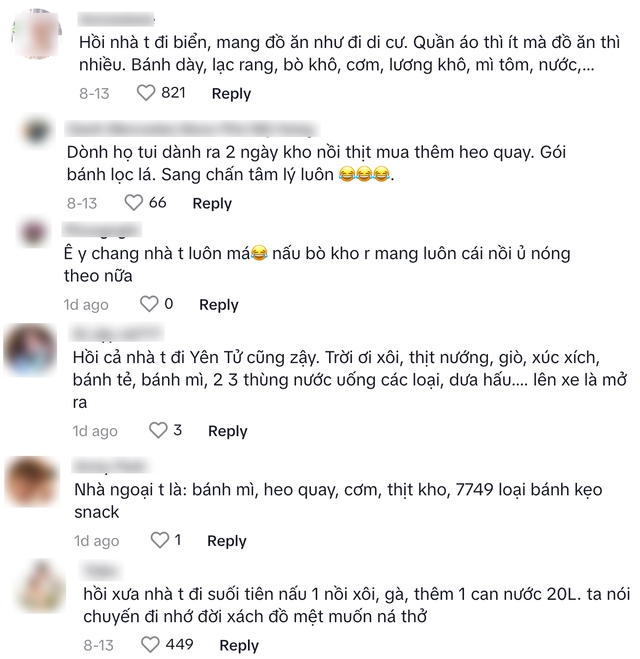
Task: Open blurred username above 'Dòng họ tui' comment
Action: click(x=192, y=129)
